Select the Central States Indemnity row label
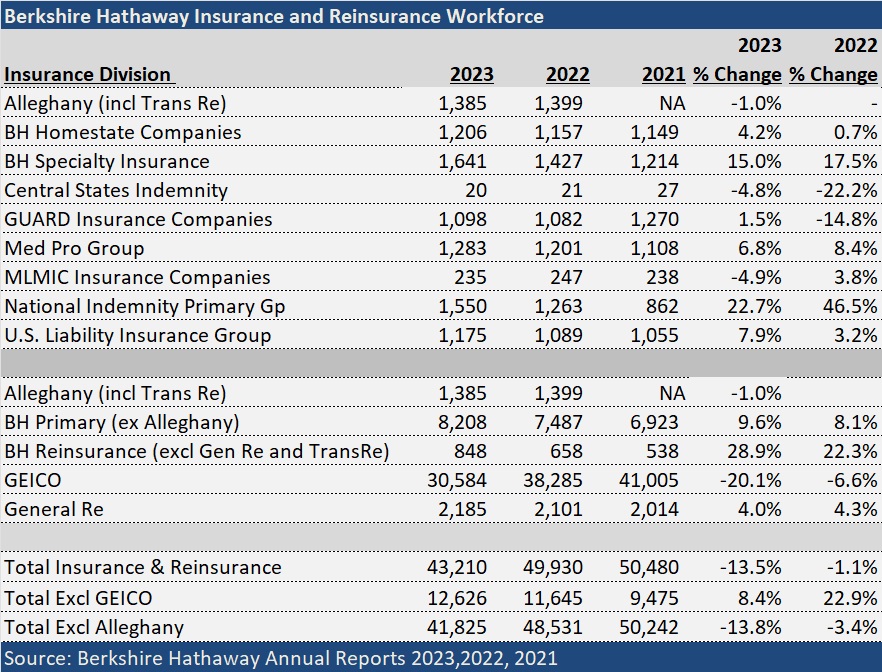 (116, 191)
